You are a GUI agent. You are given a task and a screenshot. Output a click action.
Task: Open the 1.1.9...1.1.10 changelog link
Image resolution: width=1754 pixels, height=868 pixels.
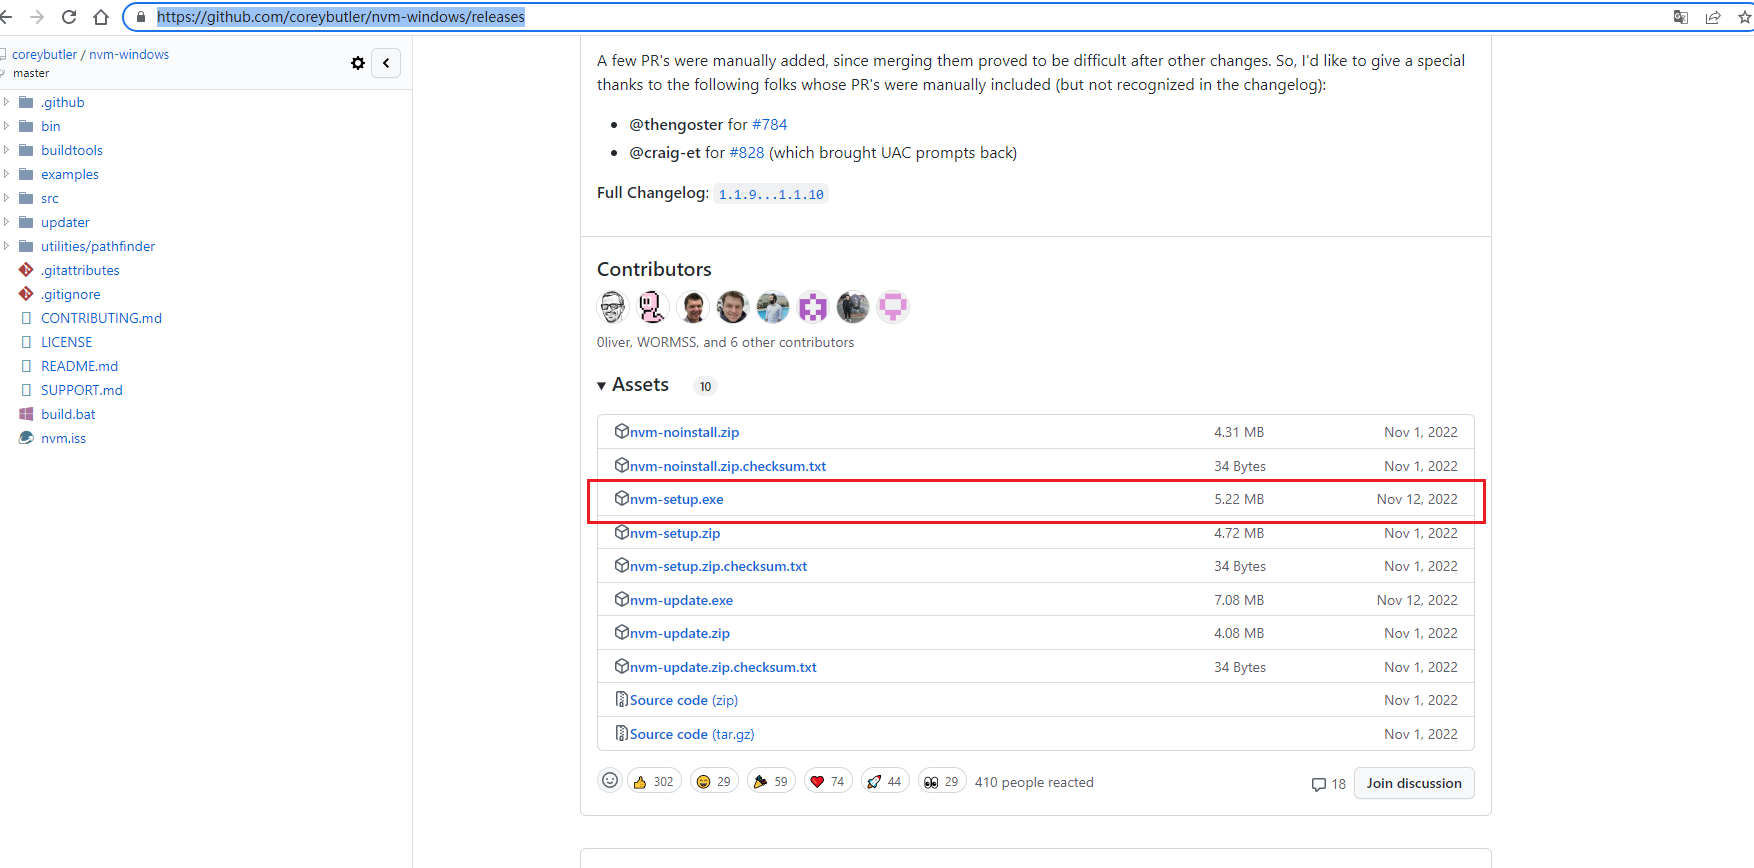(x=771, y=194)
